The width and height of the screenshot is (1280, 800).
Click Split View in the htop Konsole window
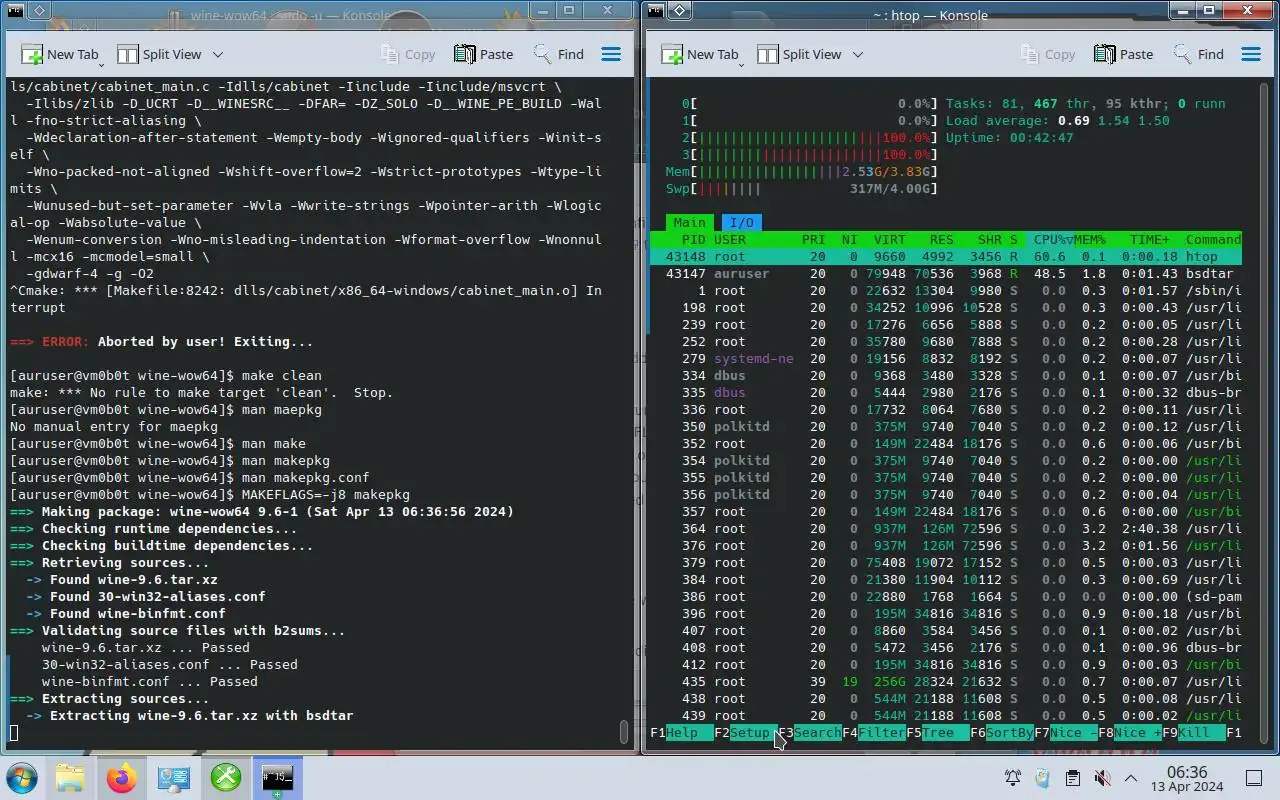800,54
